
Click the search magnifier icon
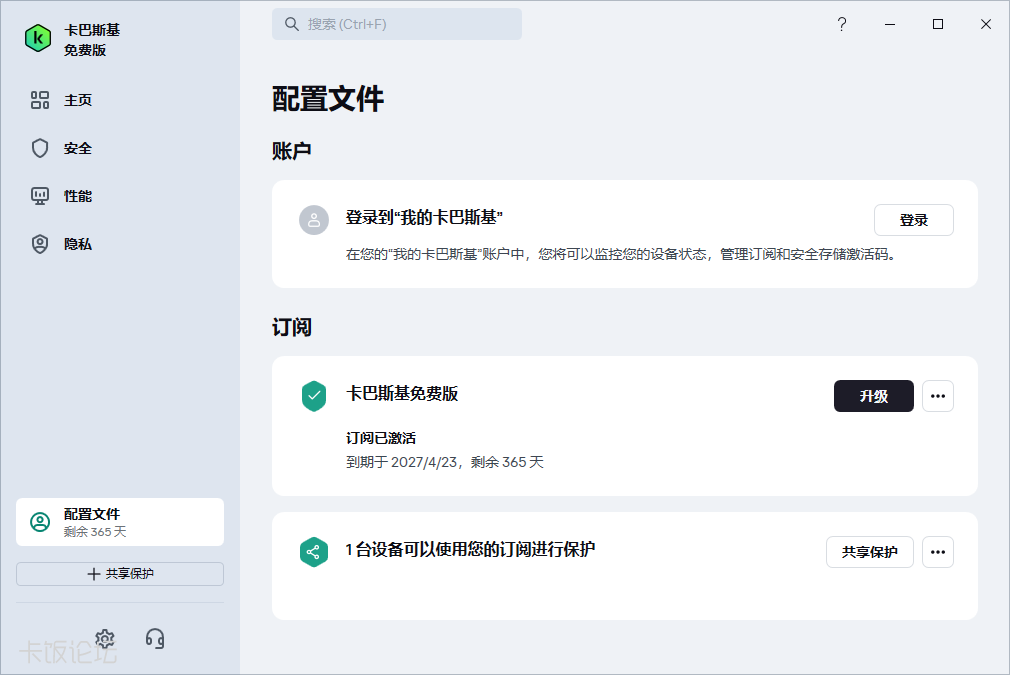pyautogui.click(x=292, y=24)
